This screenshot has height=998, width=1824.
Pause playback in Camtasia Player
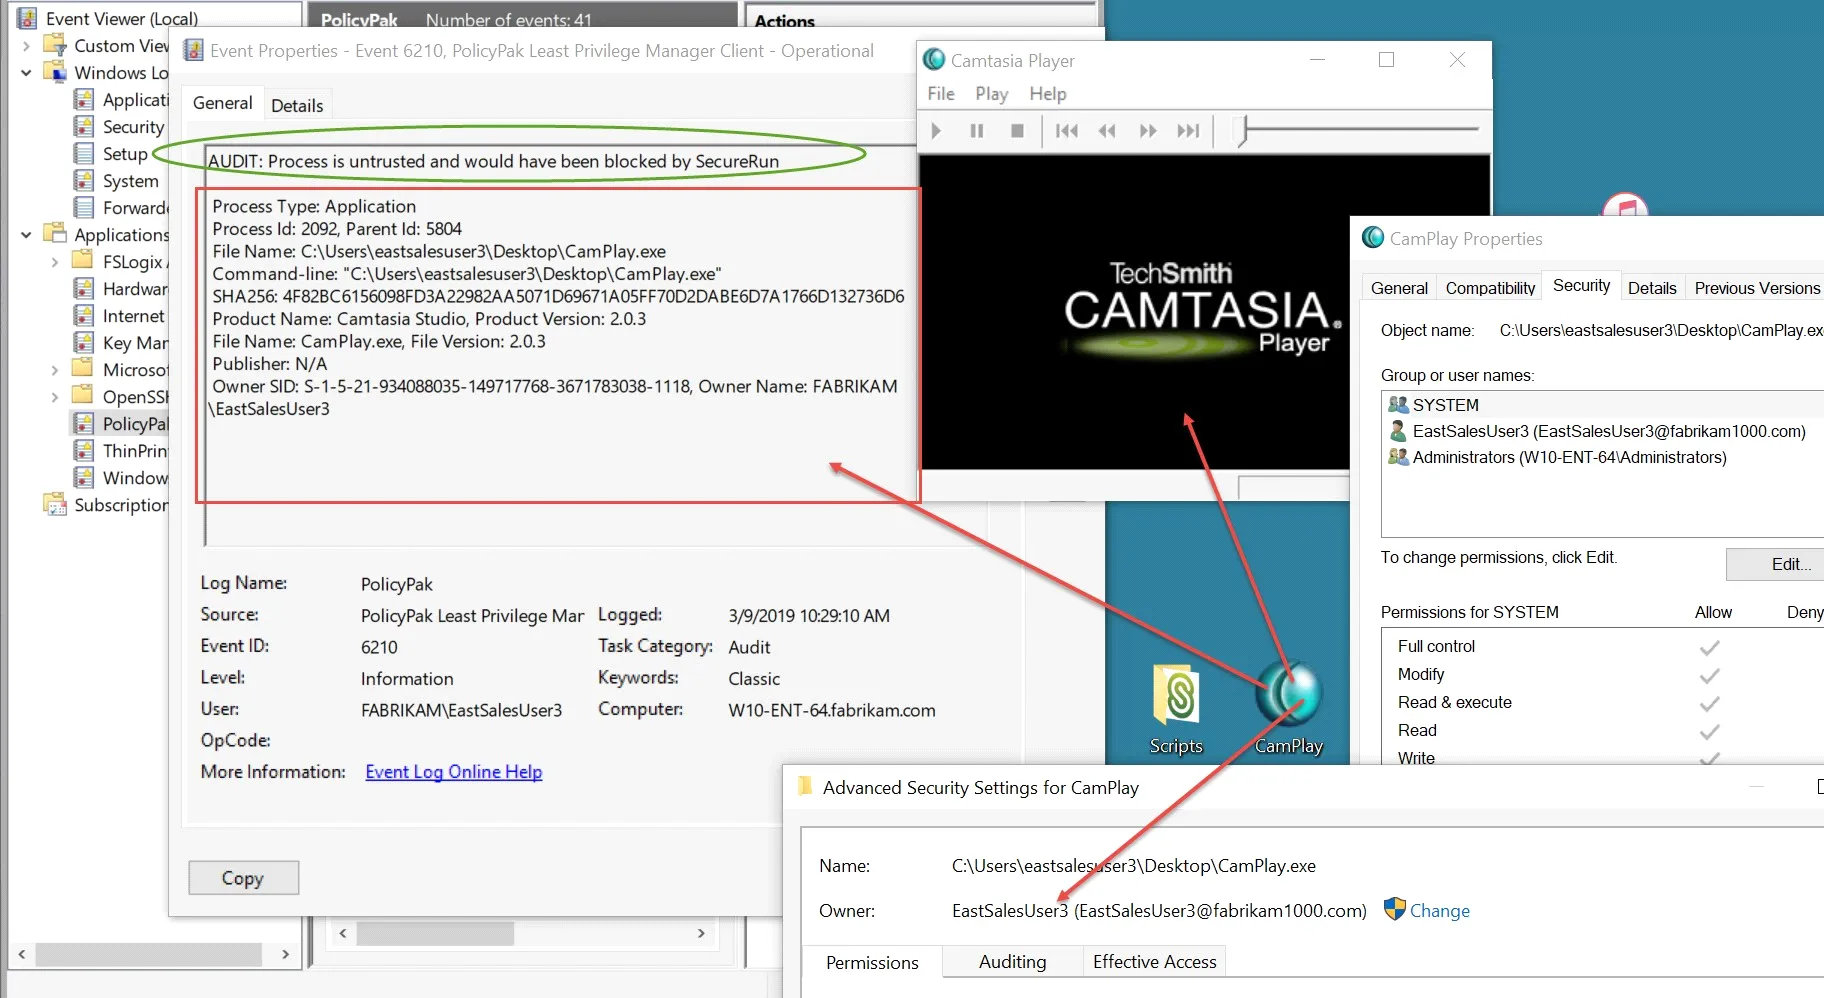tap(977, 130)
